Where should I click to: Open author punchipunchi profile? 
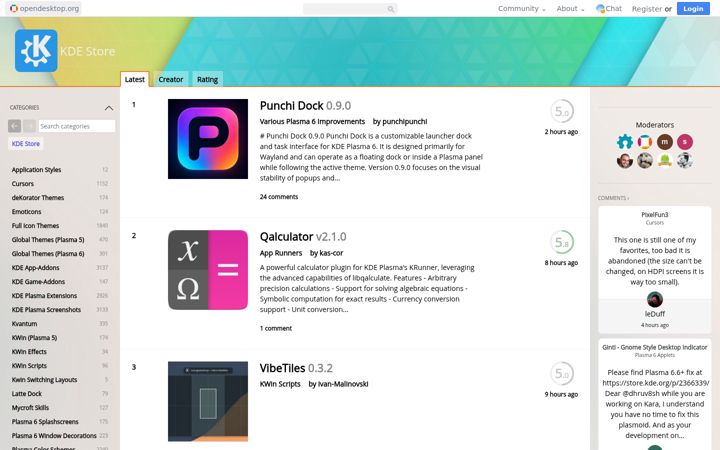point(405,121)
